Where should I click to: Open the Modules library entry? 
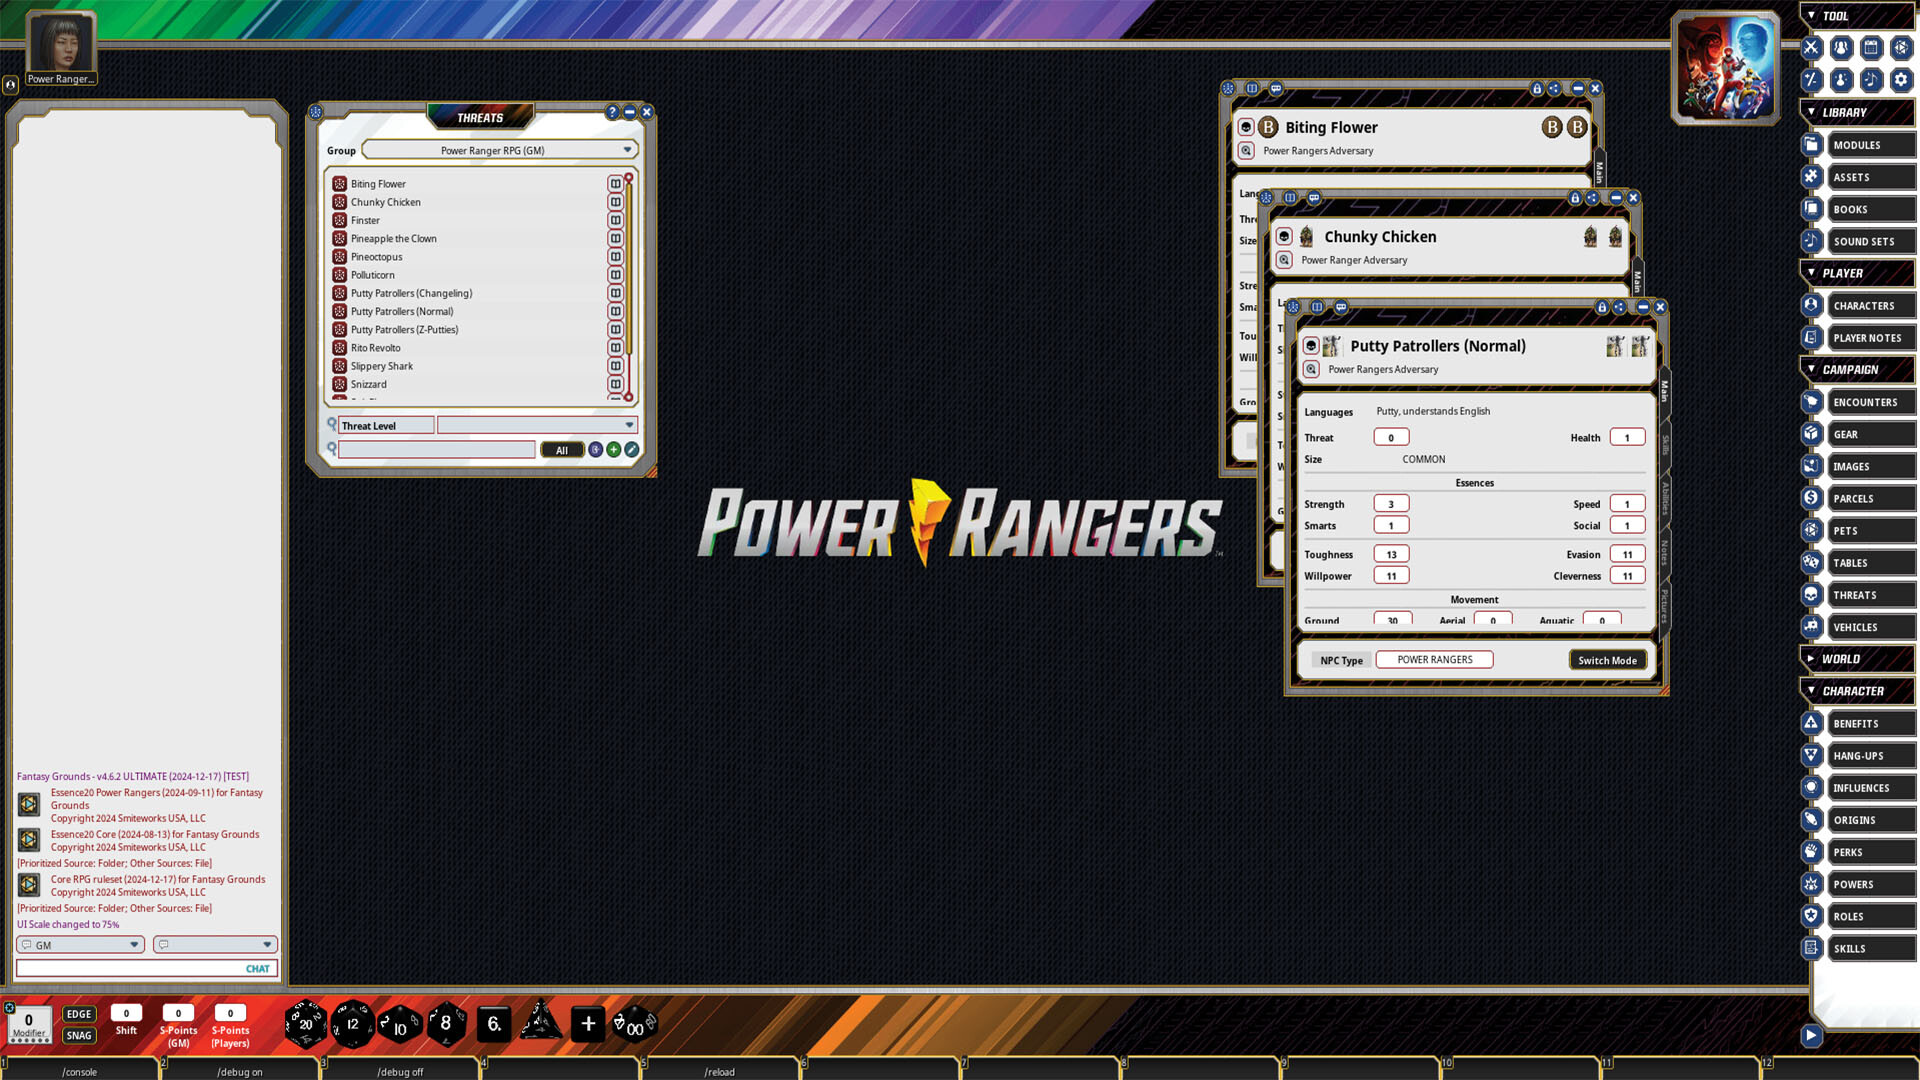pos(1871,145)
